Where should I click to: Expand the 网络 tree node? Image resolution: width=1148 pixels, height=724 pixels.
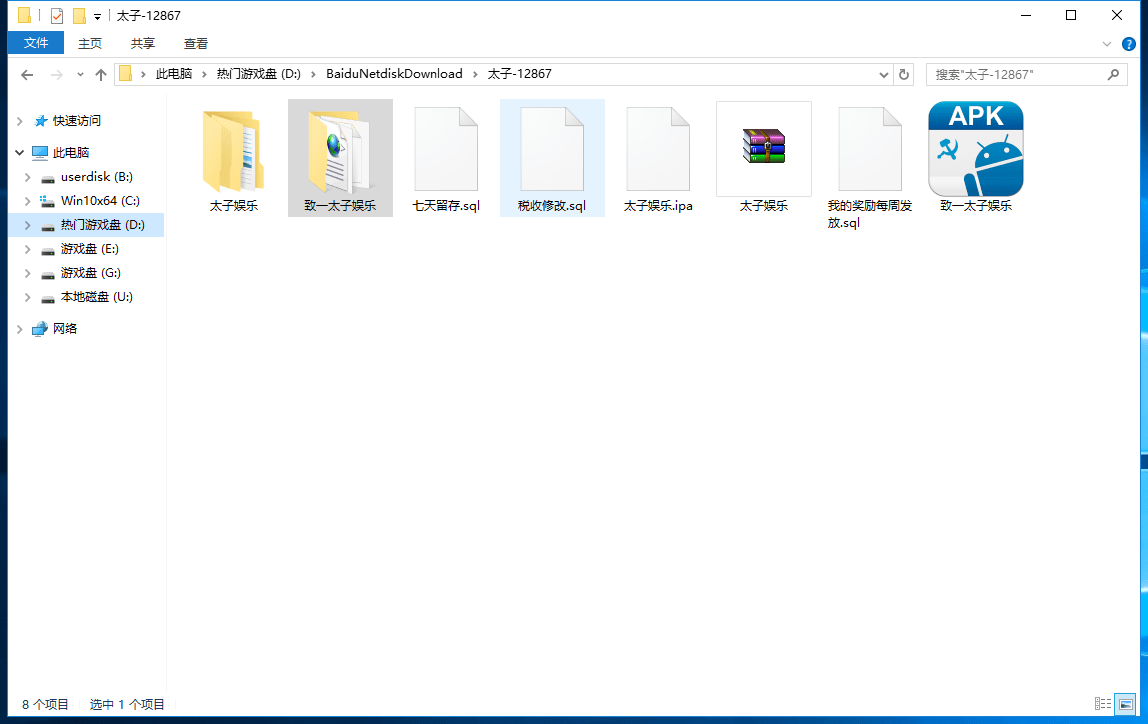[x=20, y=329]
